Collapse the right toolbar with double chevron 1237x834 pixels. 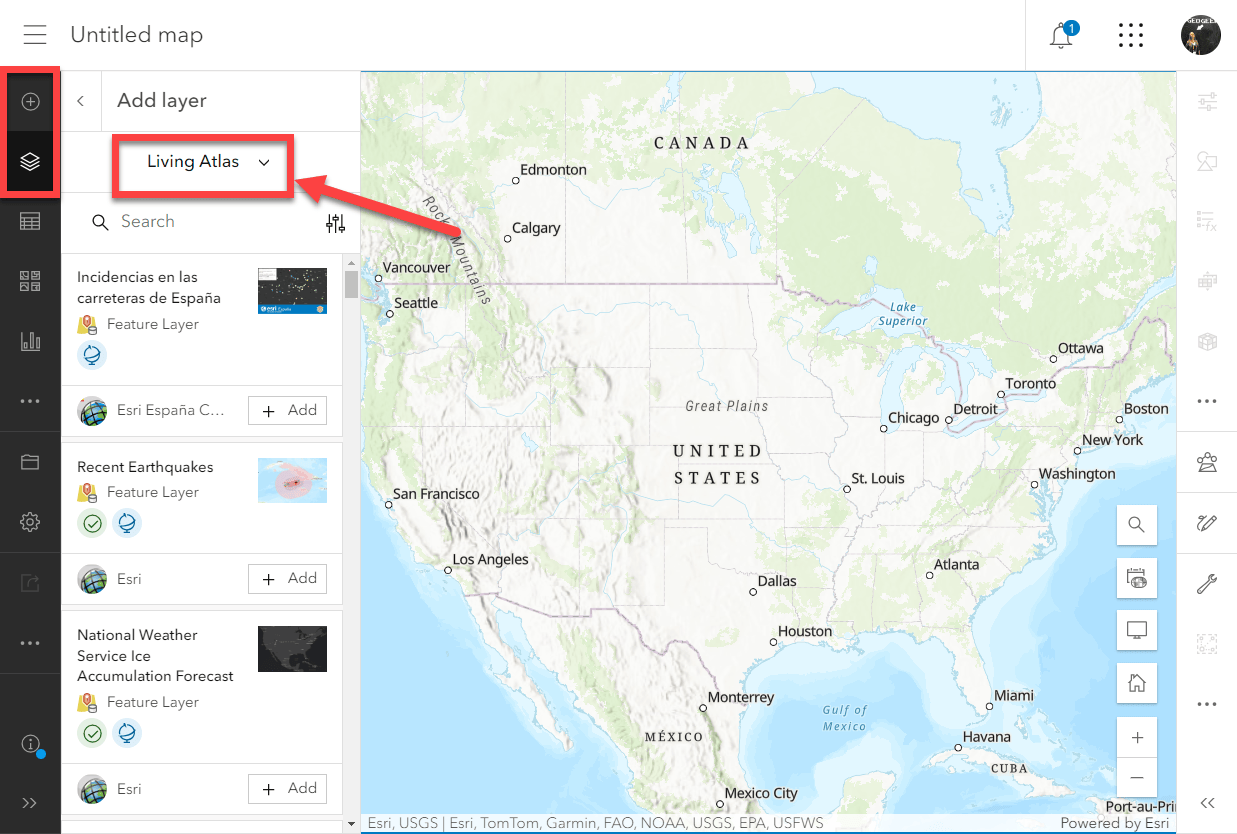(1207, 803)
